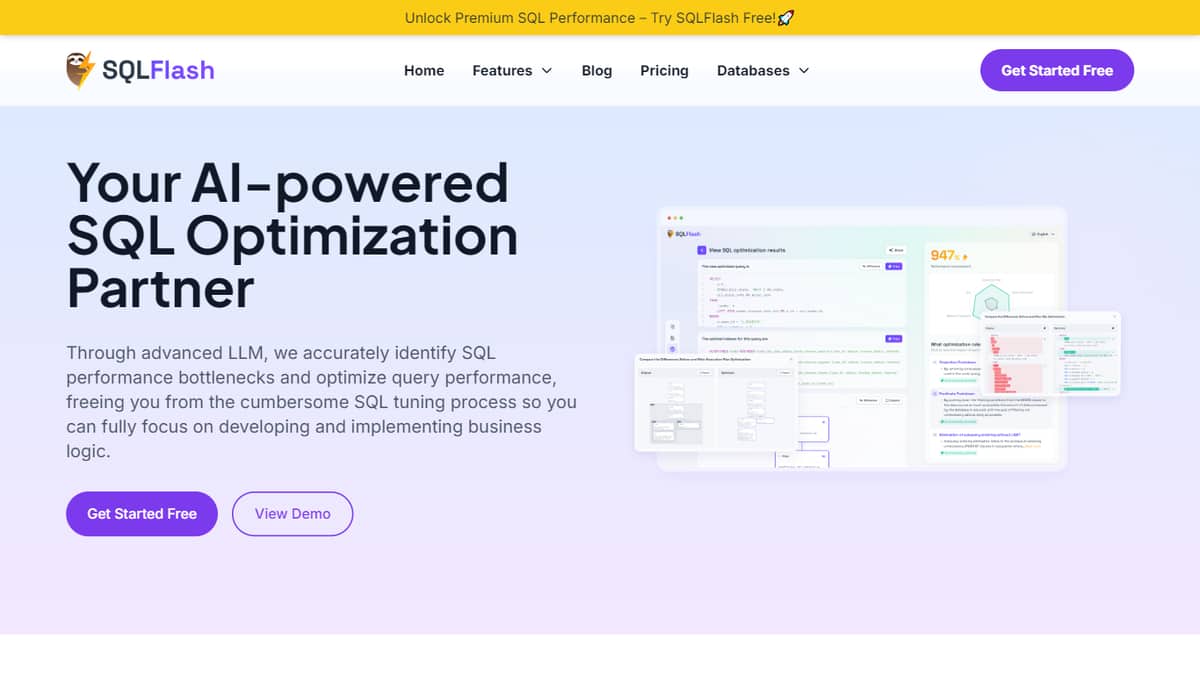The height and width of the screenshot is (674, 1200).
Task: Click the SQLFlash sloth logo icon
Action: pyautogui.click(x=80, y=70)
